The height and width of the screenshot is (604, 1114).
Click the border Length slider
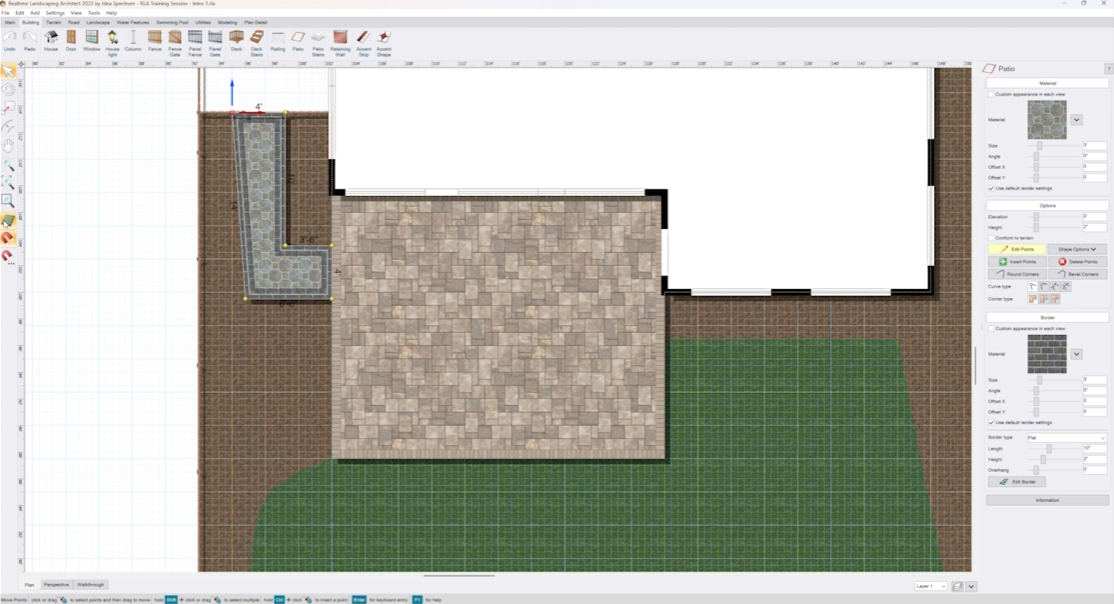[1050, 449]
